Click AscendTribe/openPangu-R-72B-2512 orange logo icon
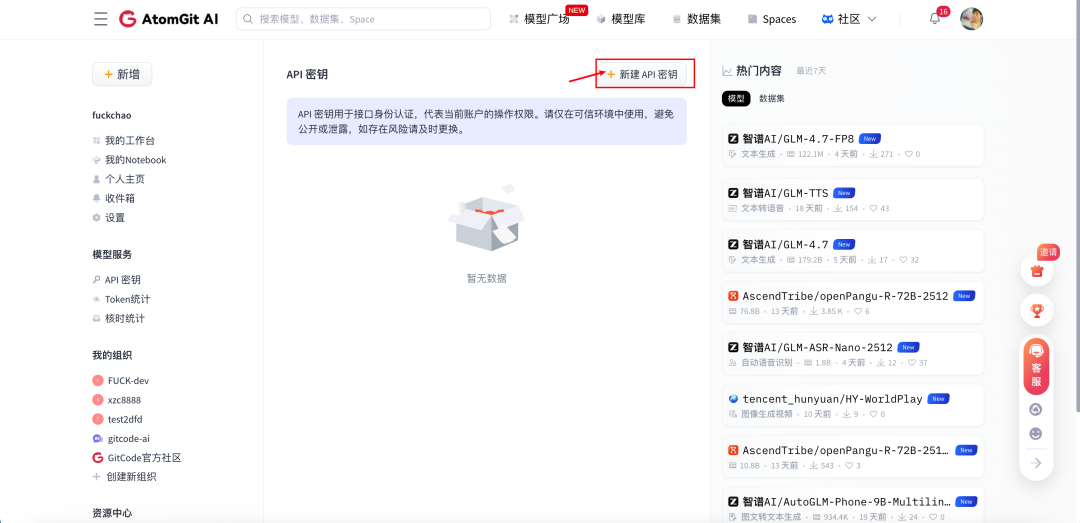 tap(733, 296)
